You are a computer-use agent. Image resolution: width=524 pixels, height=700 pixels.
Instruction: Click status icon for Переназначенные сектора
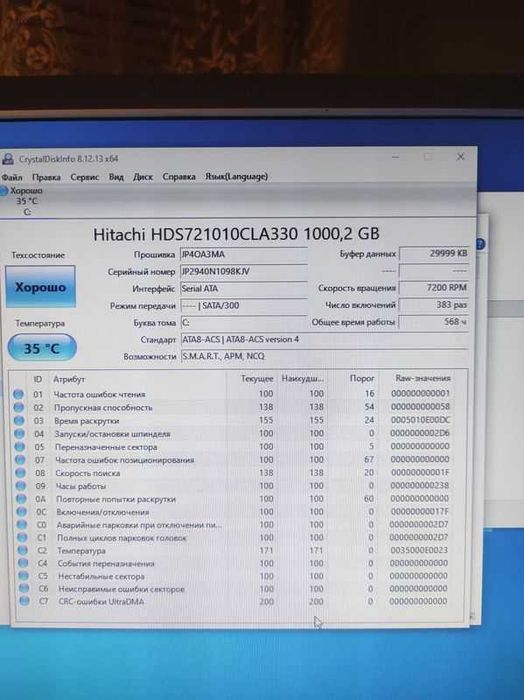(20, 446)
